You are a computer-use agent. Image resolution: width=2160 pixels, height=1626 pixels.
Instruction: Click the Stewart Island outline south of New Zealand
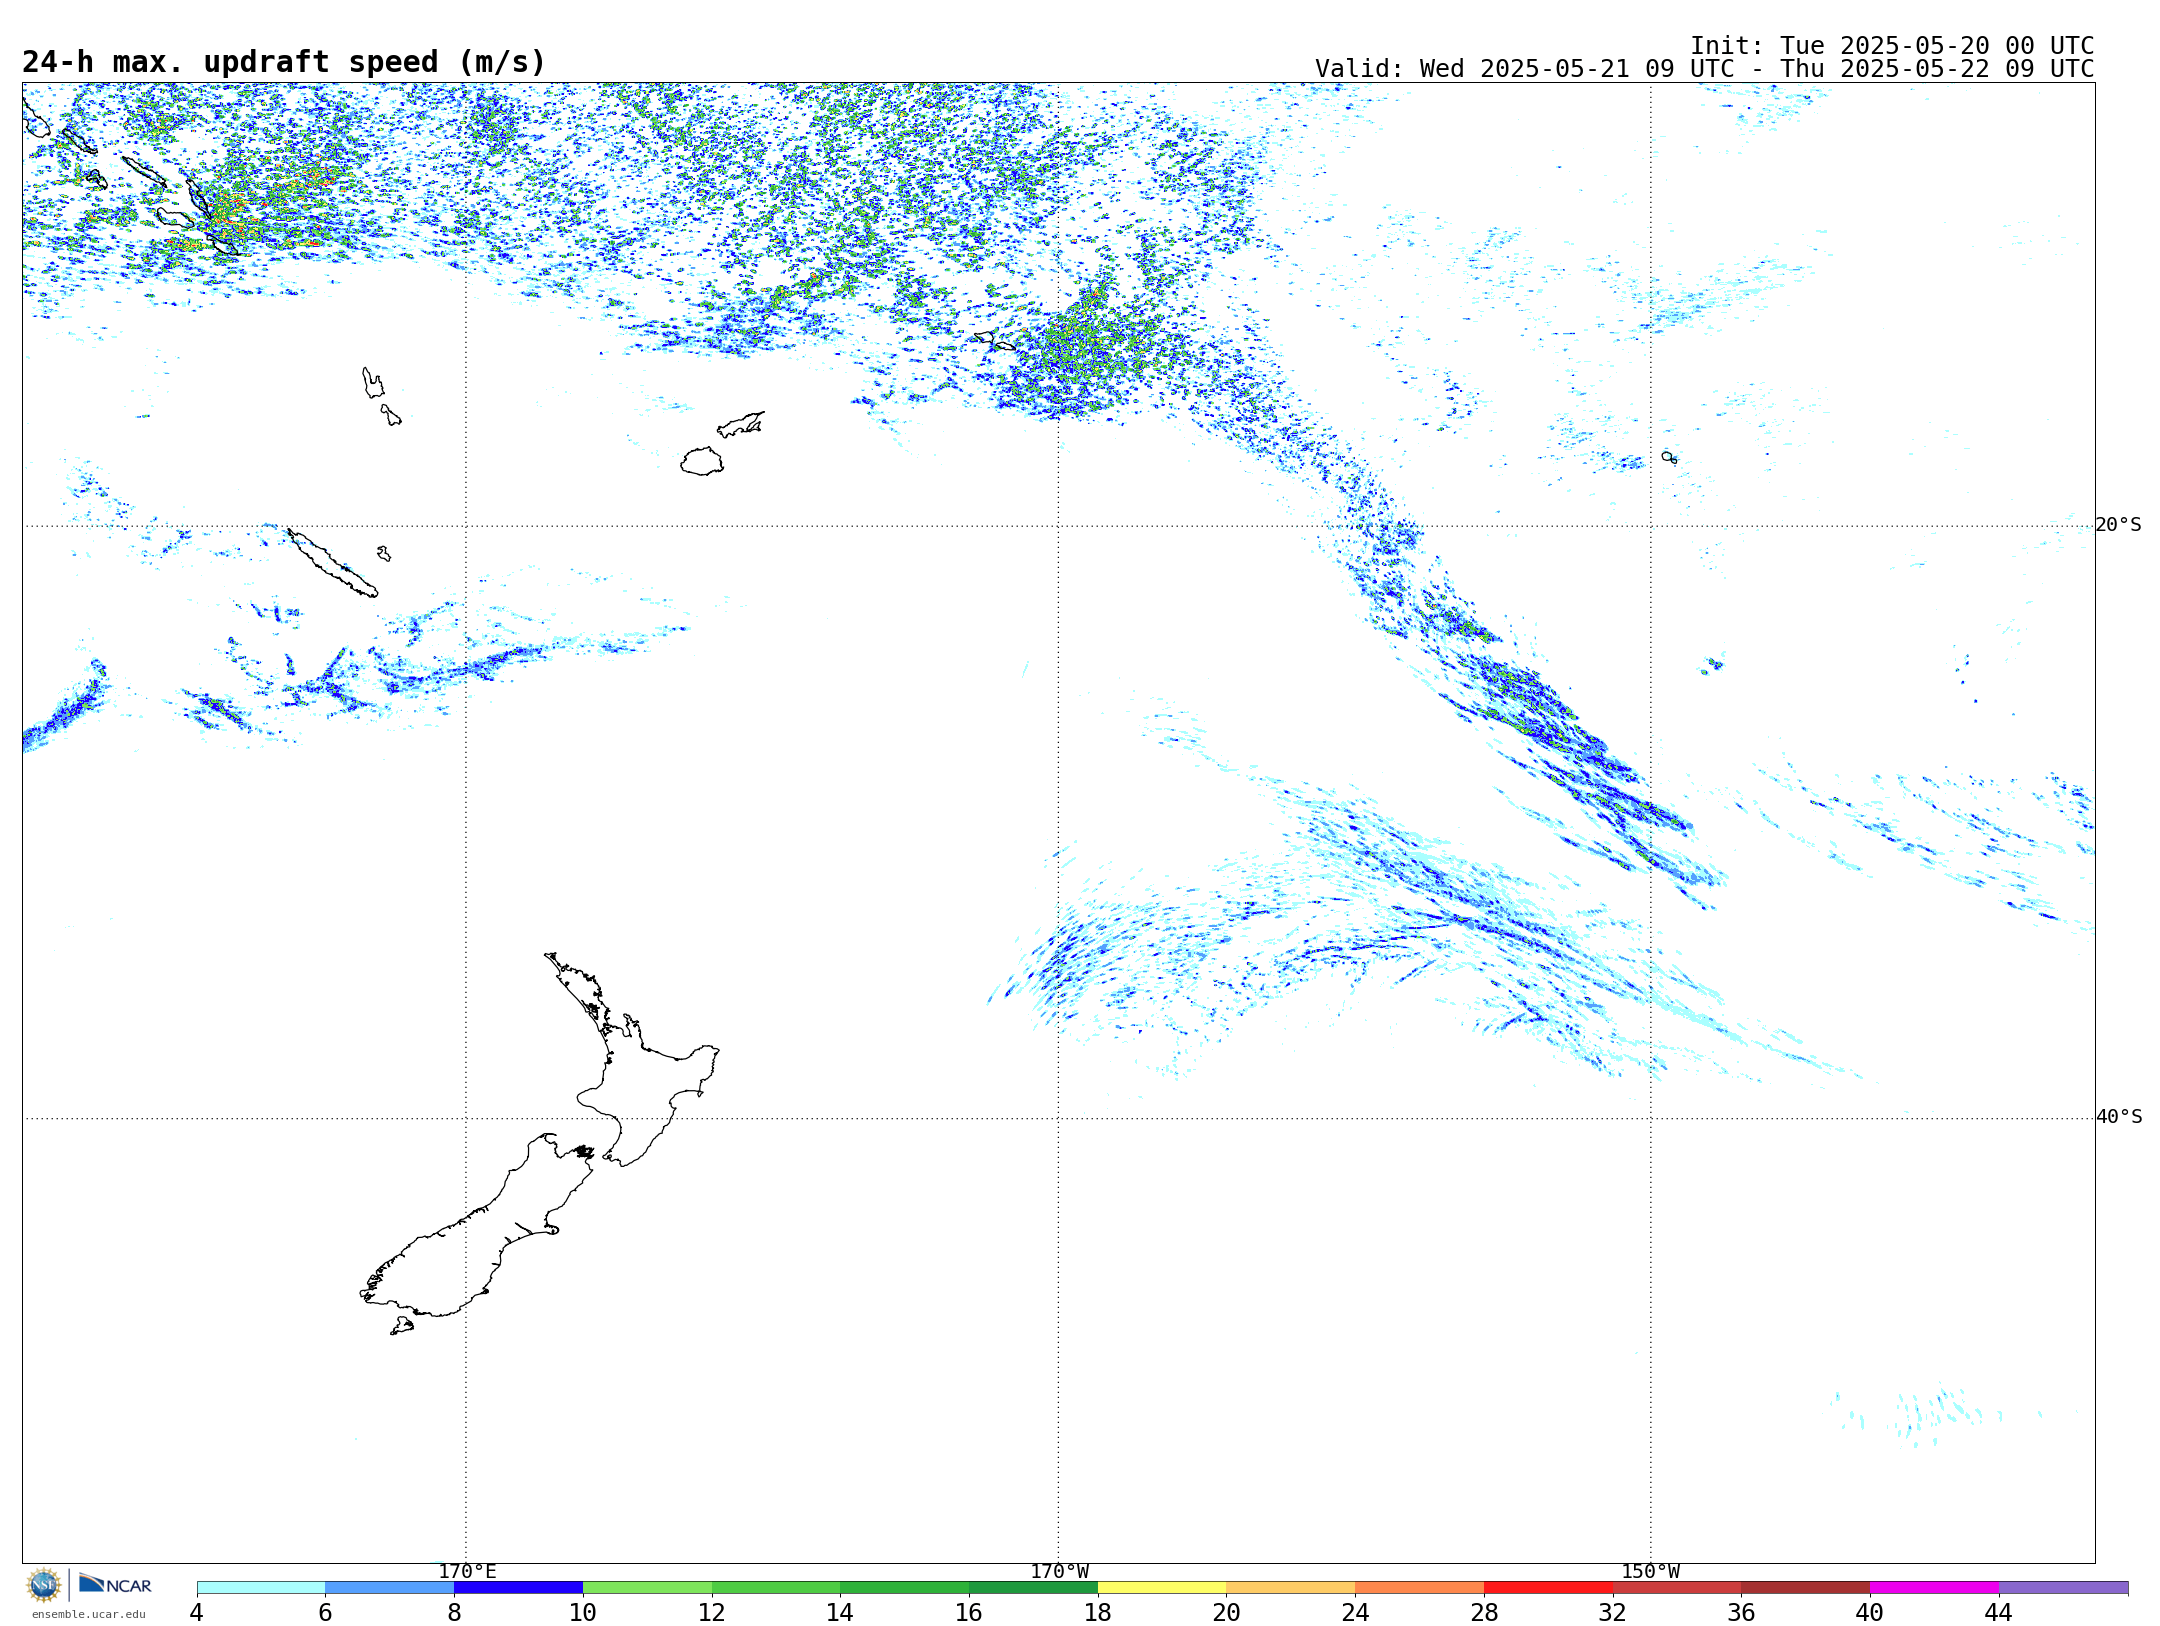tap(402, 1326)
